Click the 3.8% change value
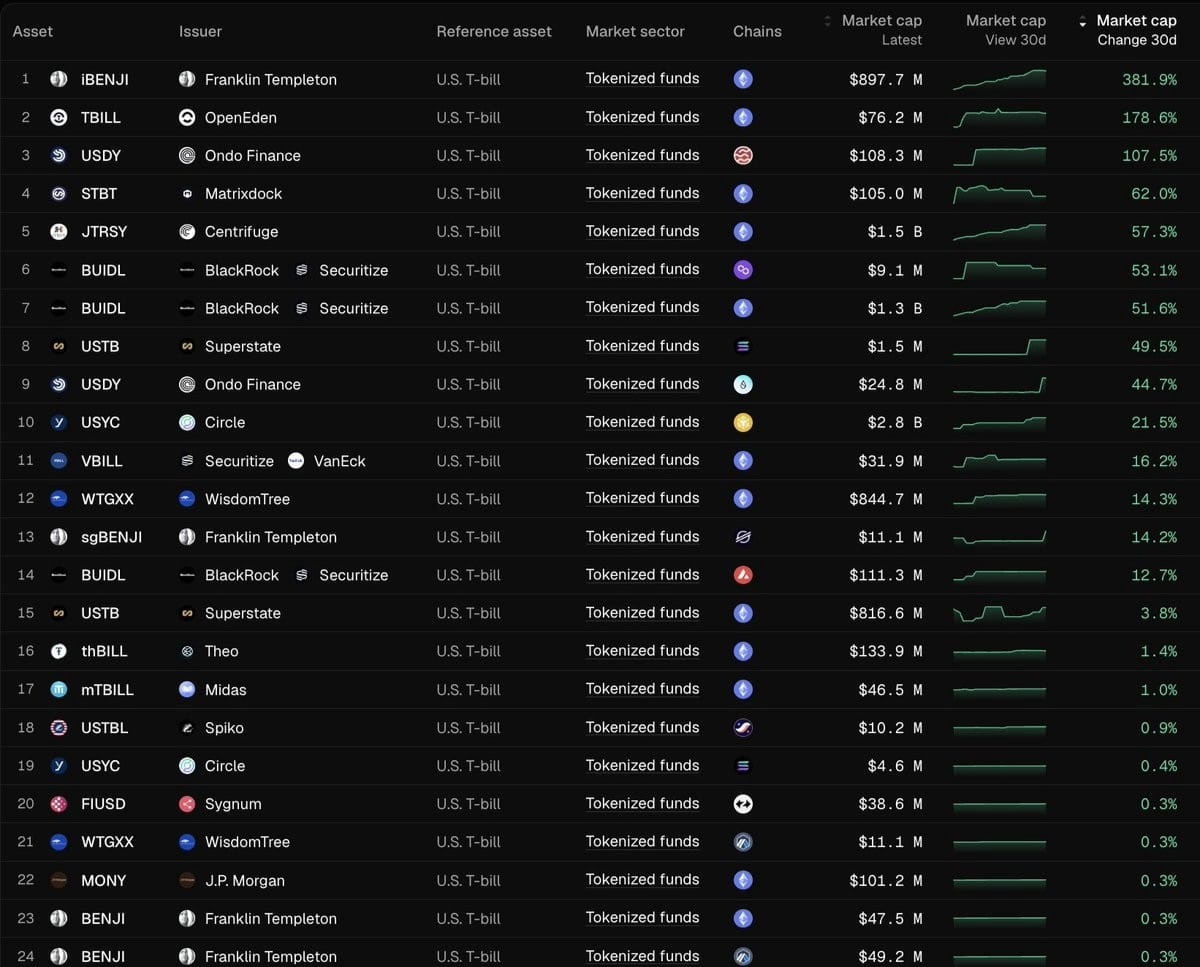The height and width of the screenshot is (967, 1200). pos(1158,614)
